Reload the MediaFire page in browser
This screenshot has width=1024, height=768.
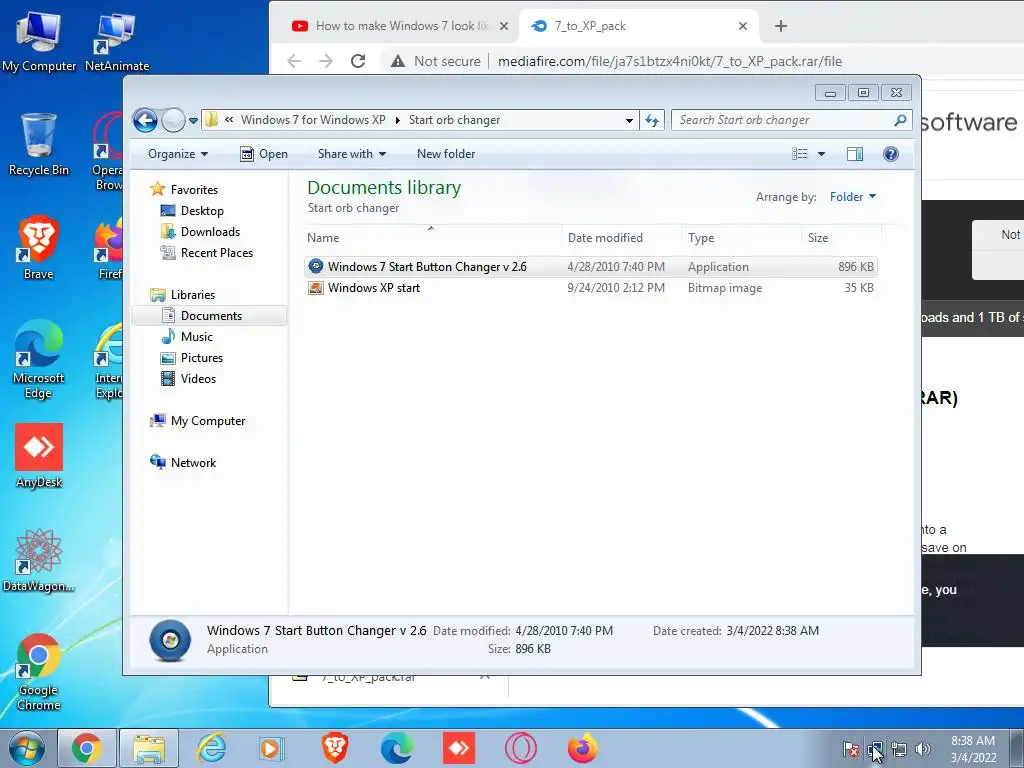pos(357,61)
